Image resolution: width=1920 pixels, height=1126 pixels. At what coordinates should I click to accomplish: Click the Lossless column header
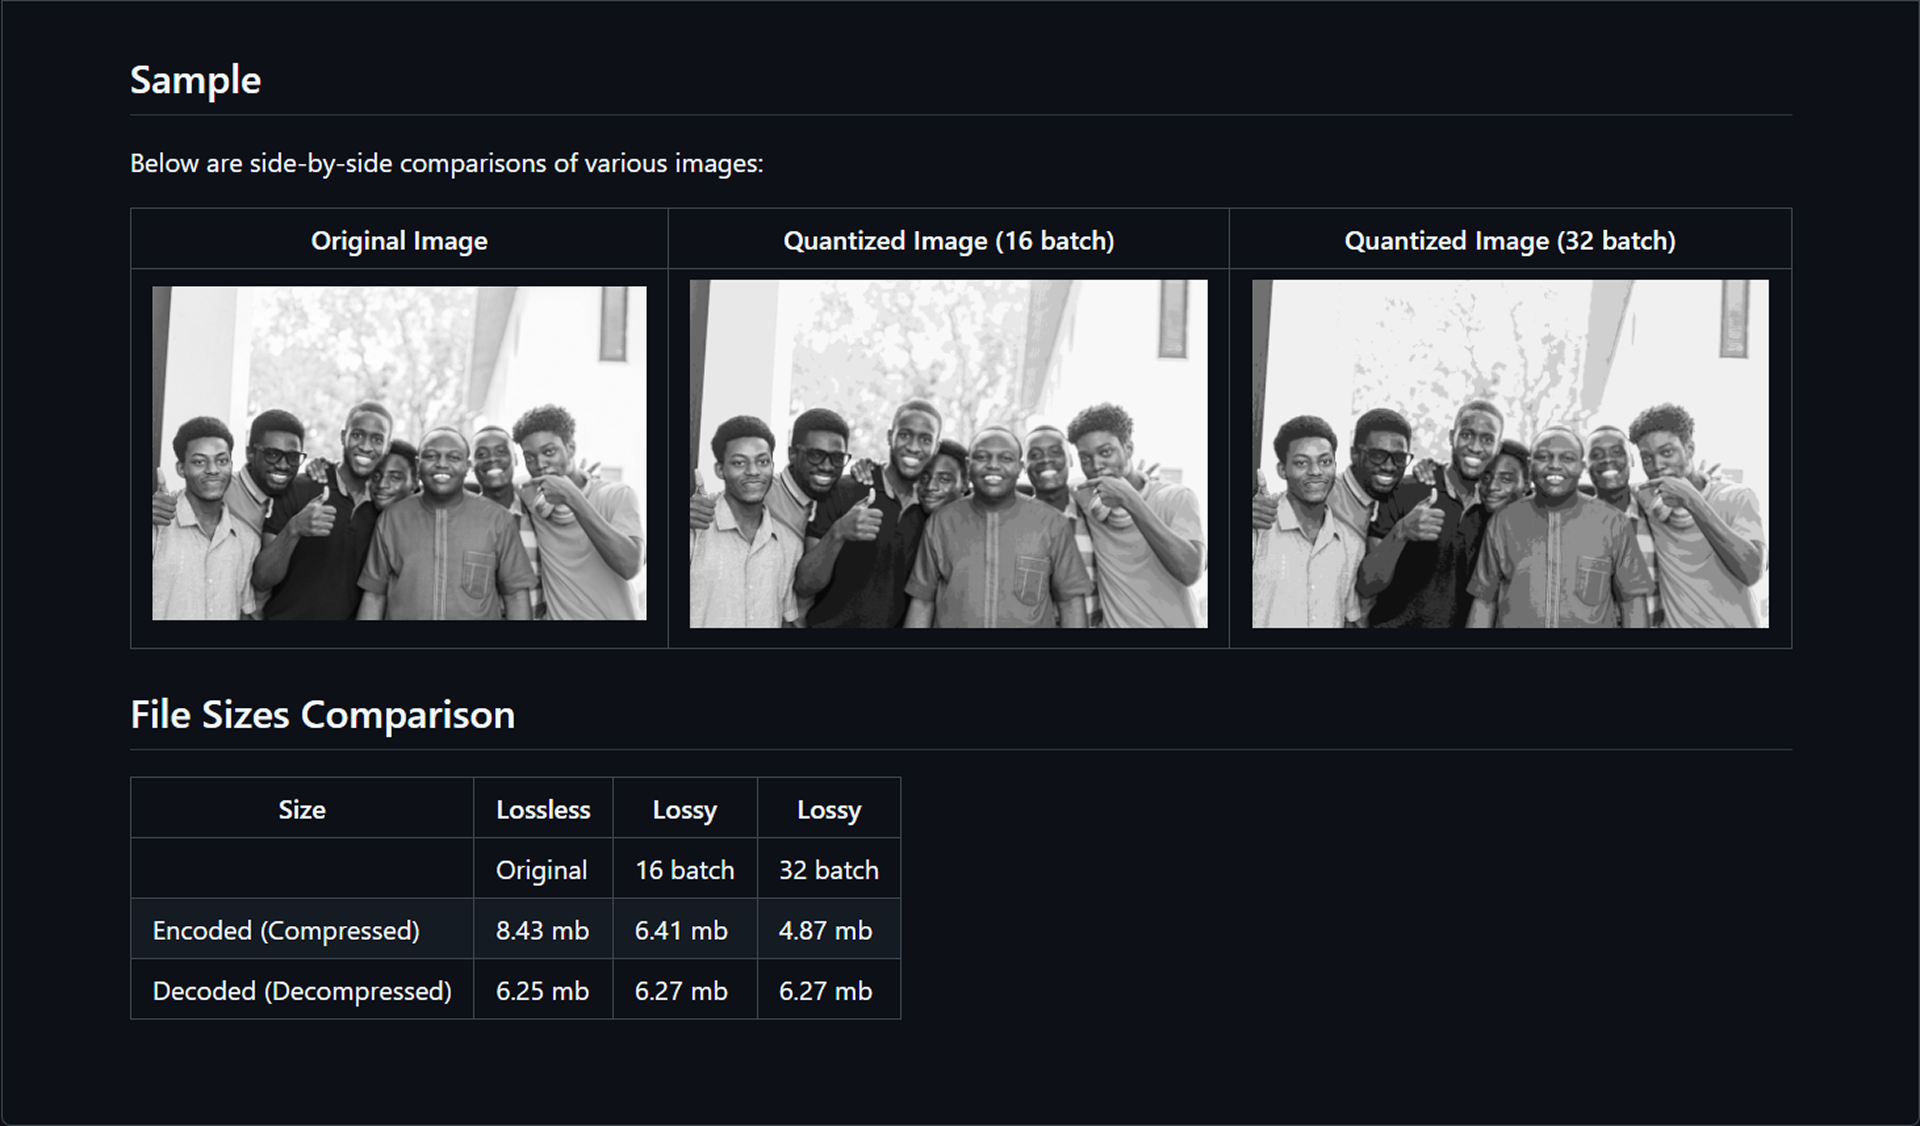click(x=543, y=809)
